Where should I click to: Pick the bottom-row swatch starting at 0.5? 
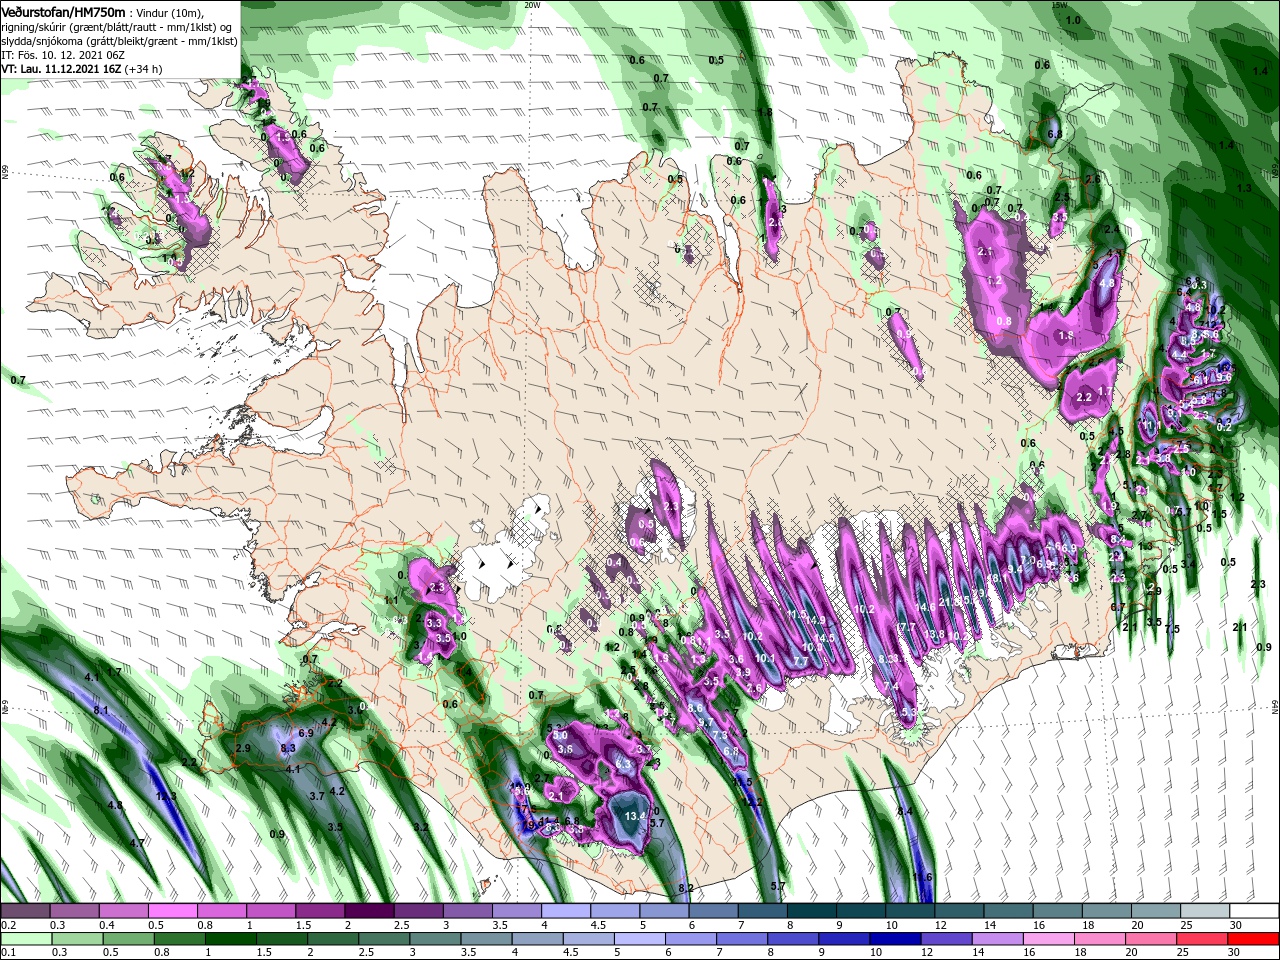pyautogui.click(x=128, y=939)
